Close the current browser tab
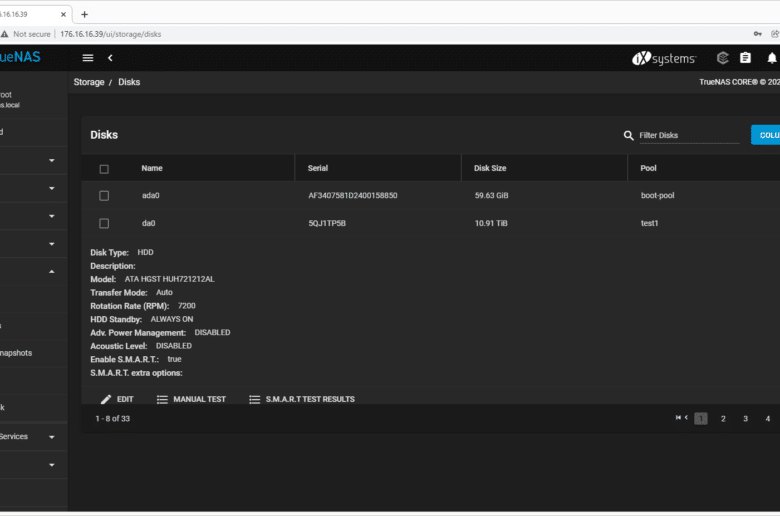The width and height of the screenshot is (780, 516). click(x=63, y=14)
